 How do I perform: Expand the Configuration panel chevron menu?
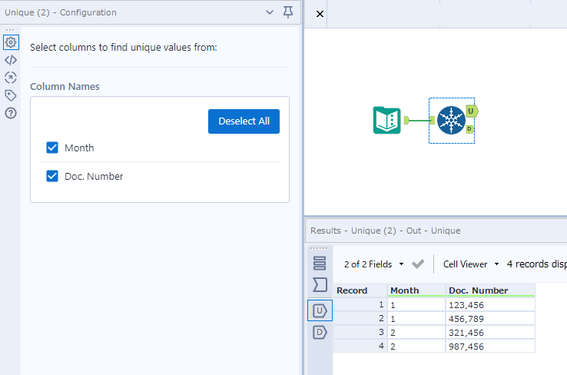pyautogui.click(x=269, y=12)
